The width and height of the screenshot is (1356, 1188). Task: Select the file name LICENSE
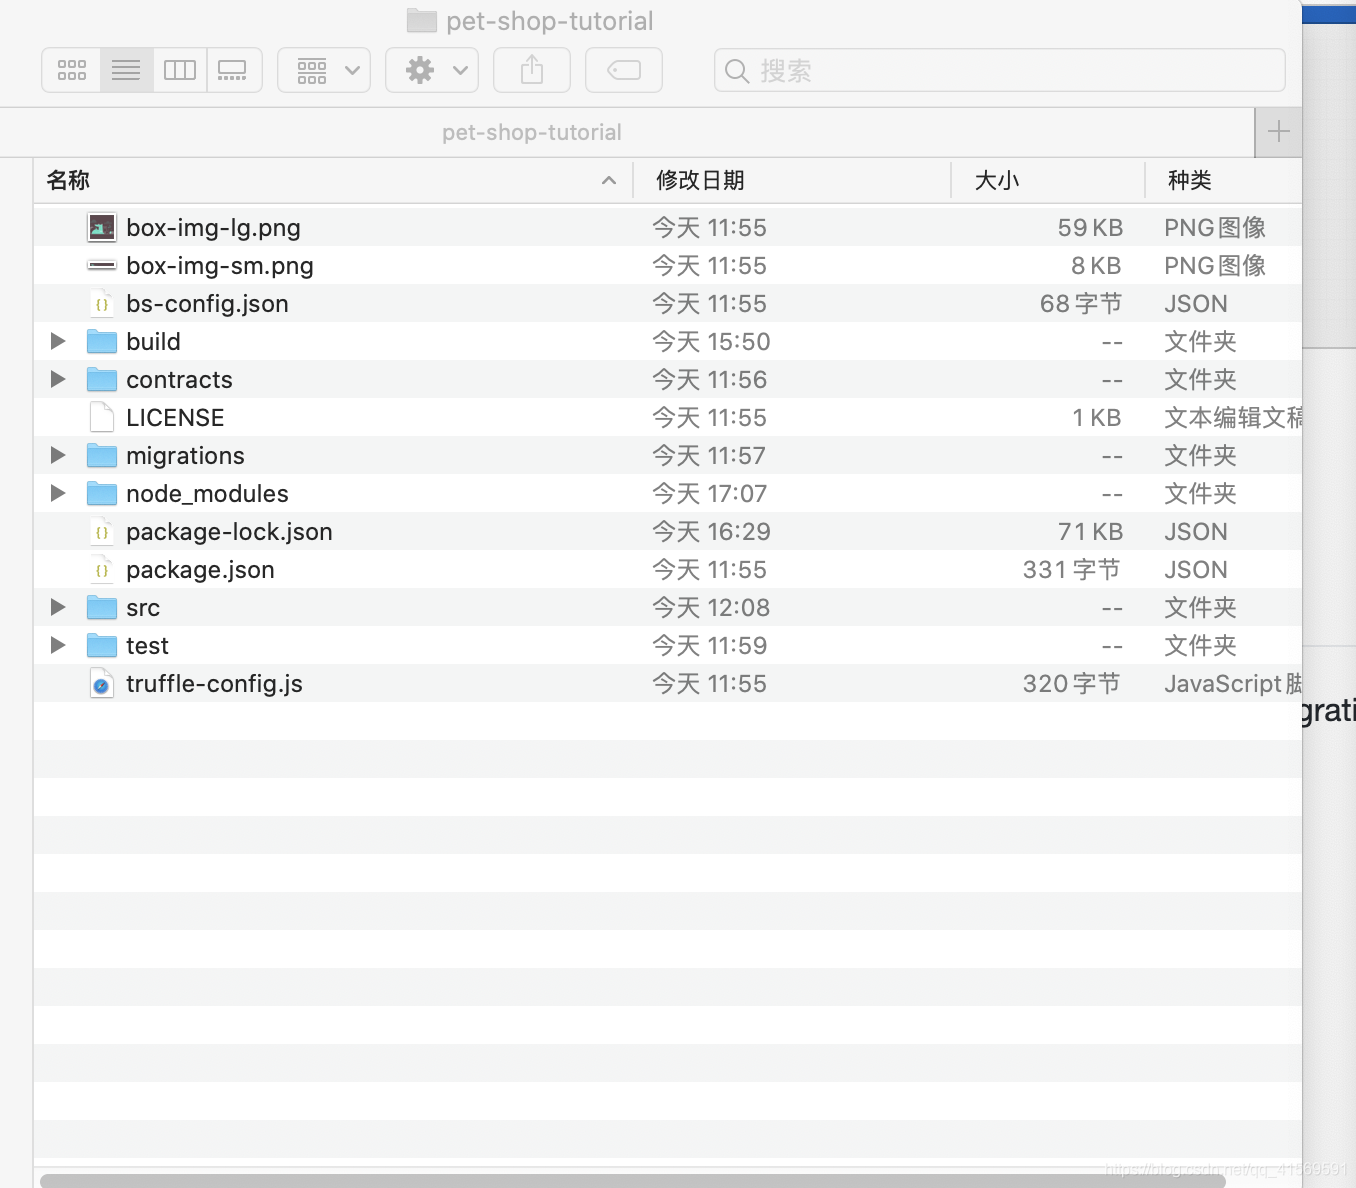175,418
